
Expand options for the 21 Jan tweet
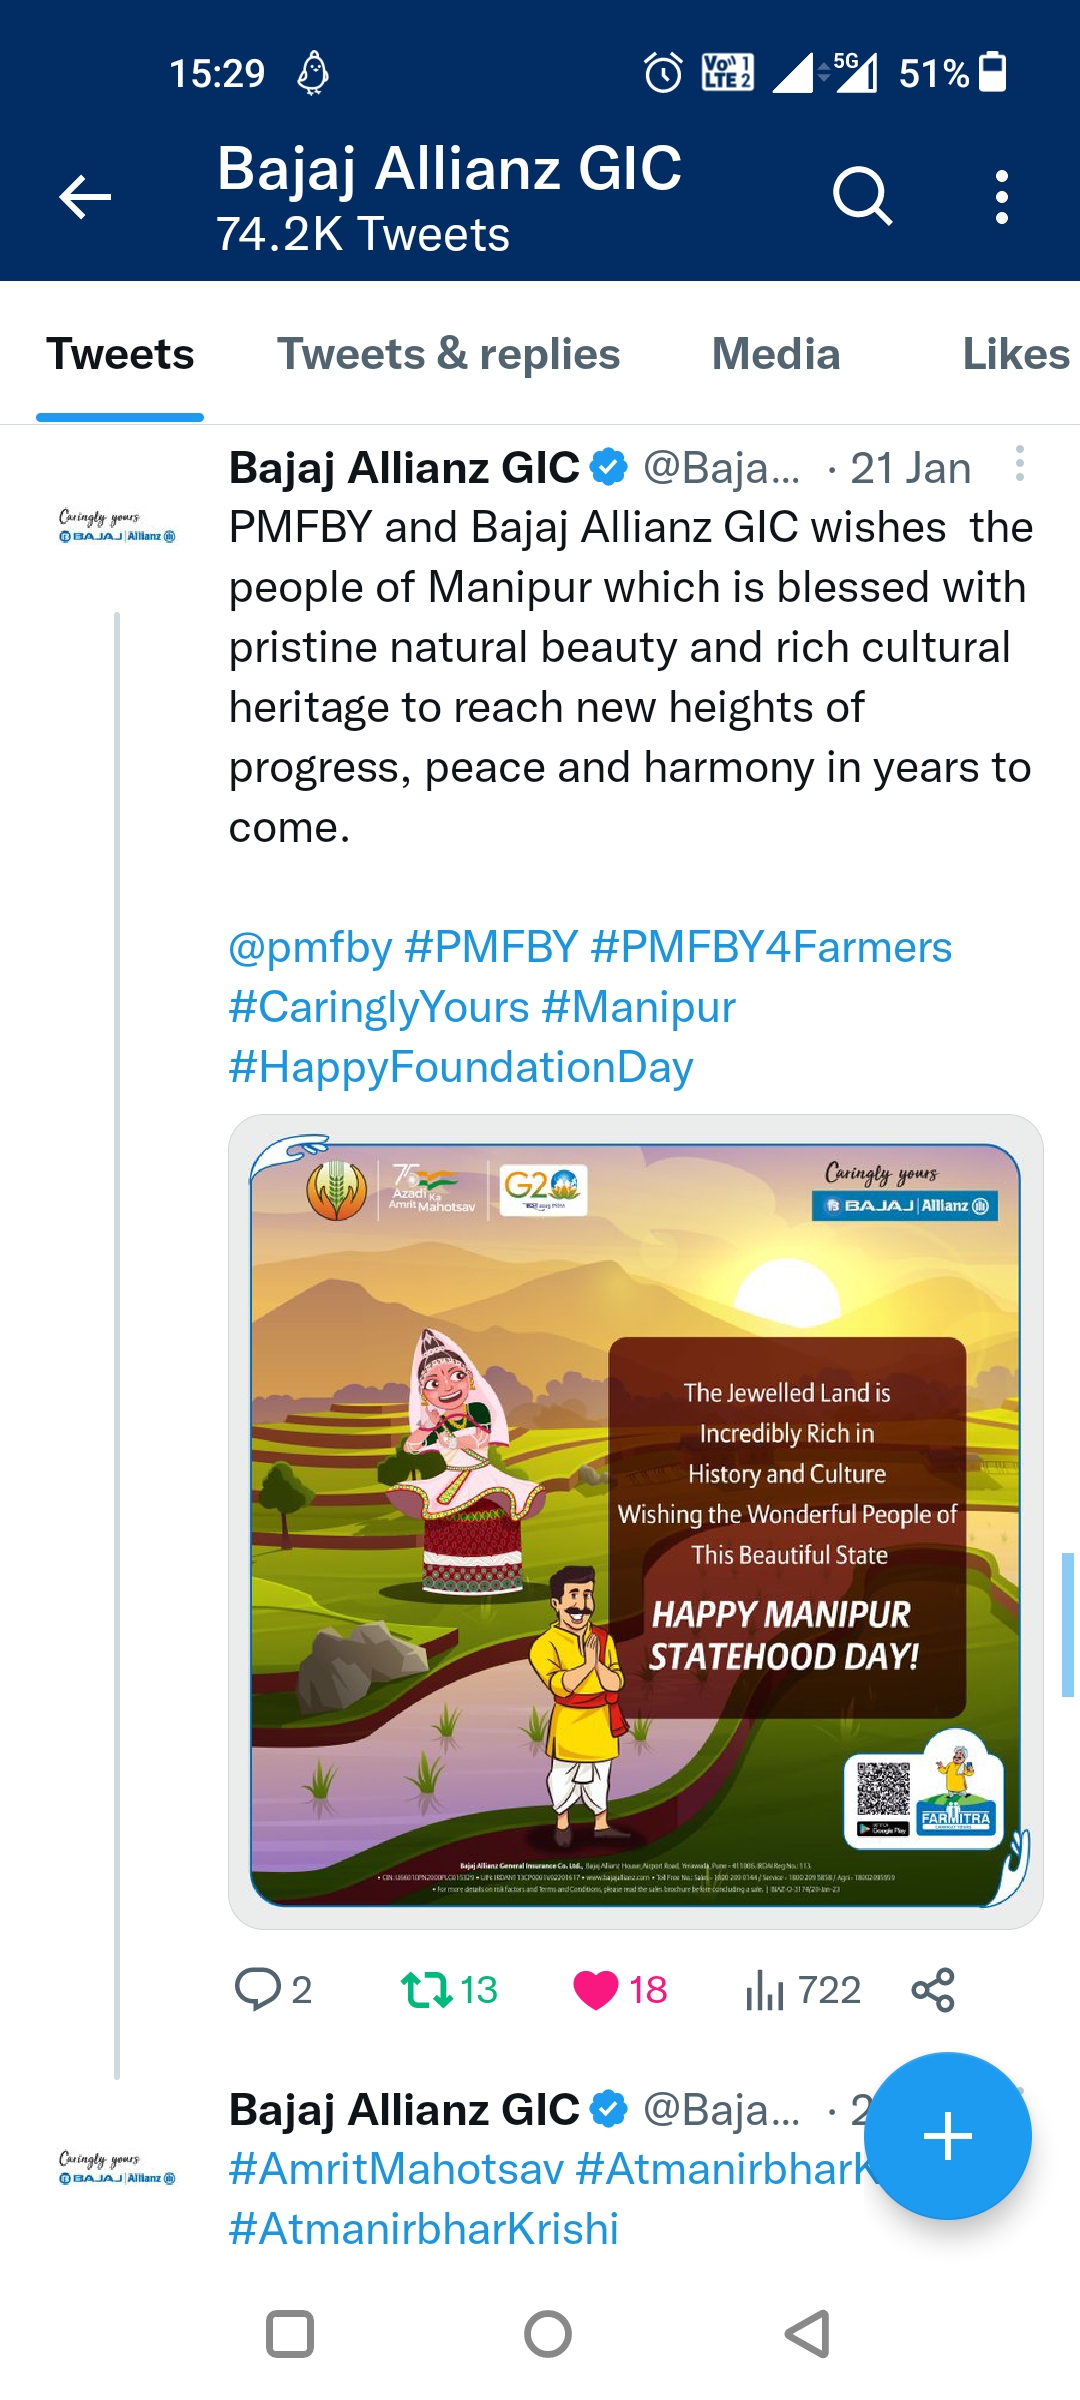1019,464
